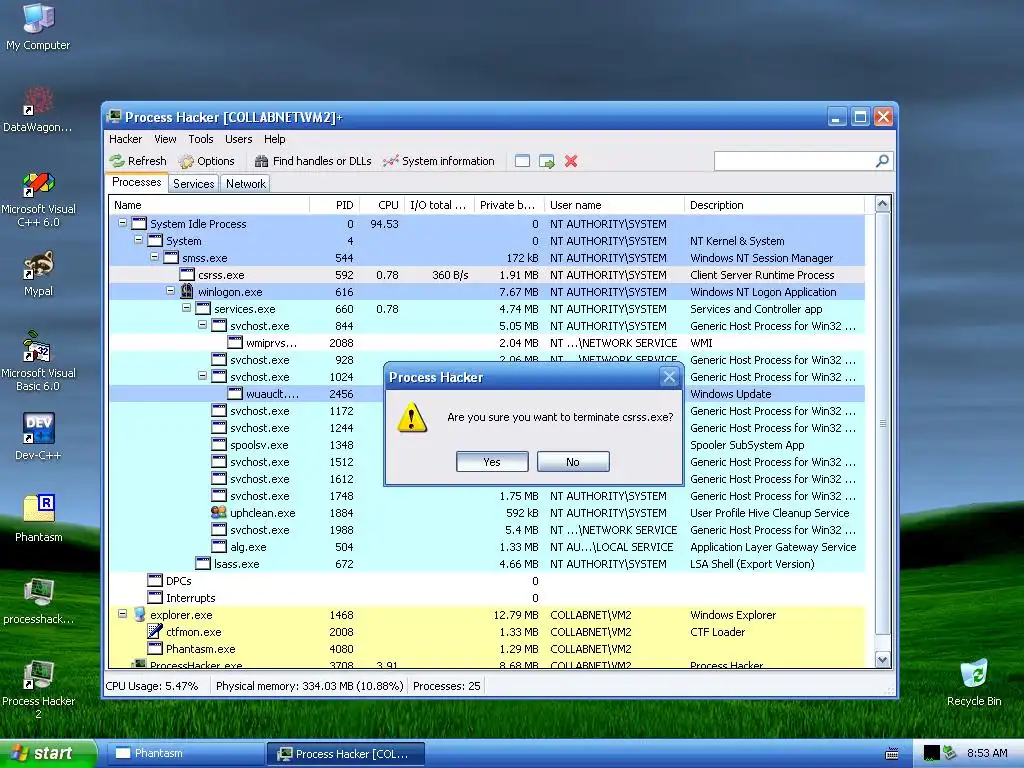1024x768 pixels.
Task: Sort by the User name column header
Action: [614, 205]
